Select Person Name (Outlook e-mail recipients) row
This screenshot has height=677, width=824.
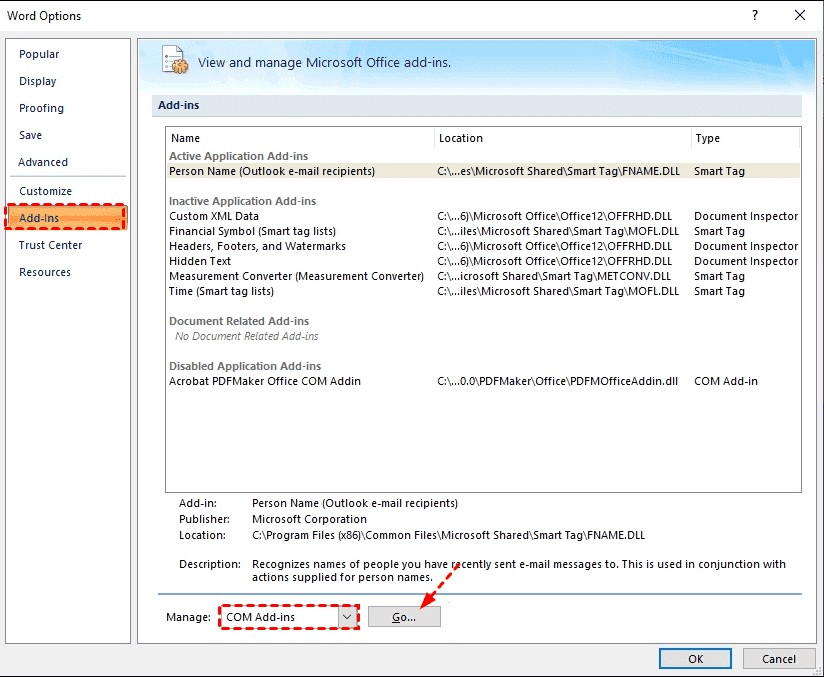tap(483, 171)
